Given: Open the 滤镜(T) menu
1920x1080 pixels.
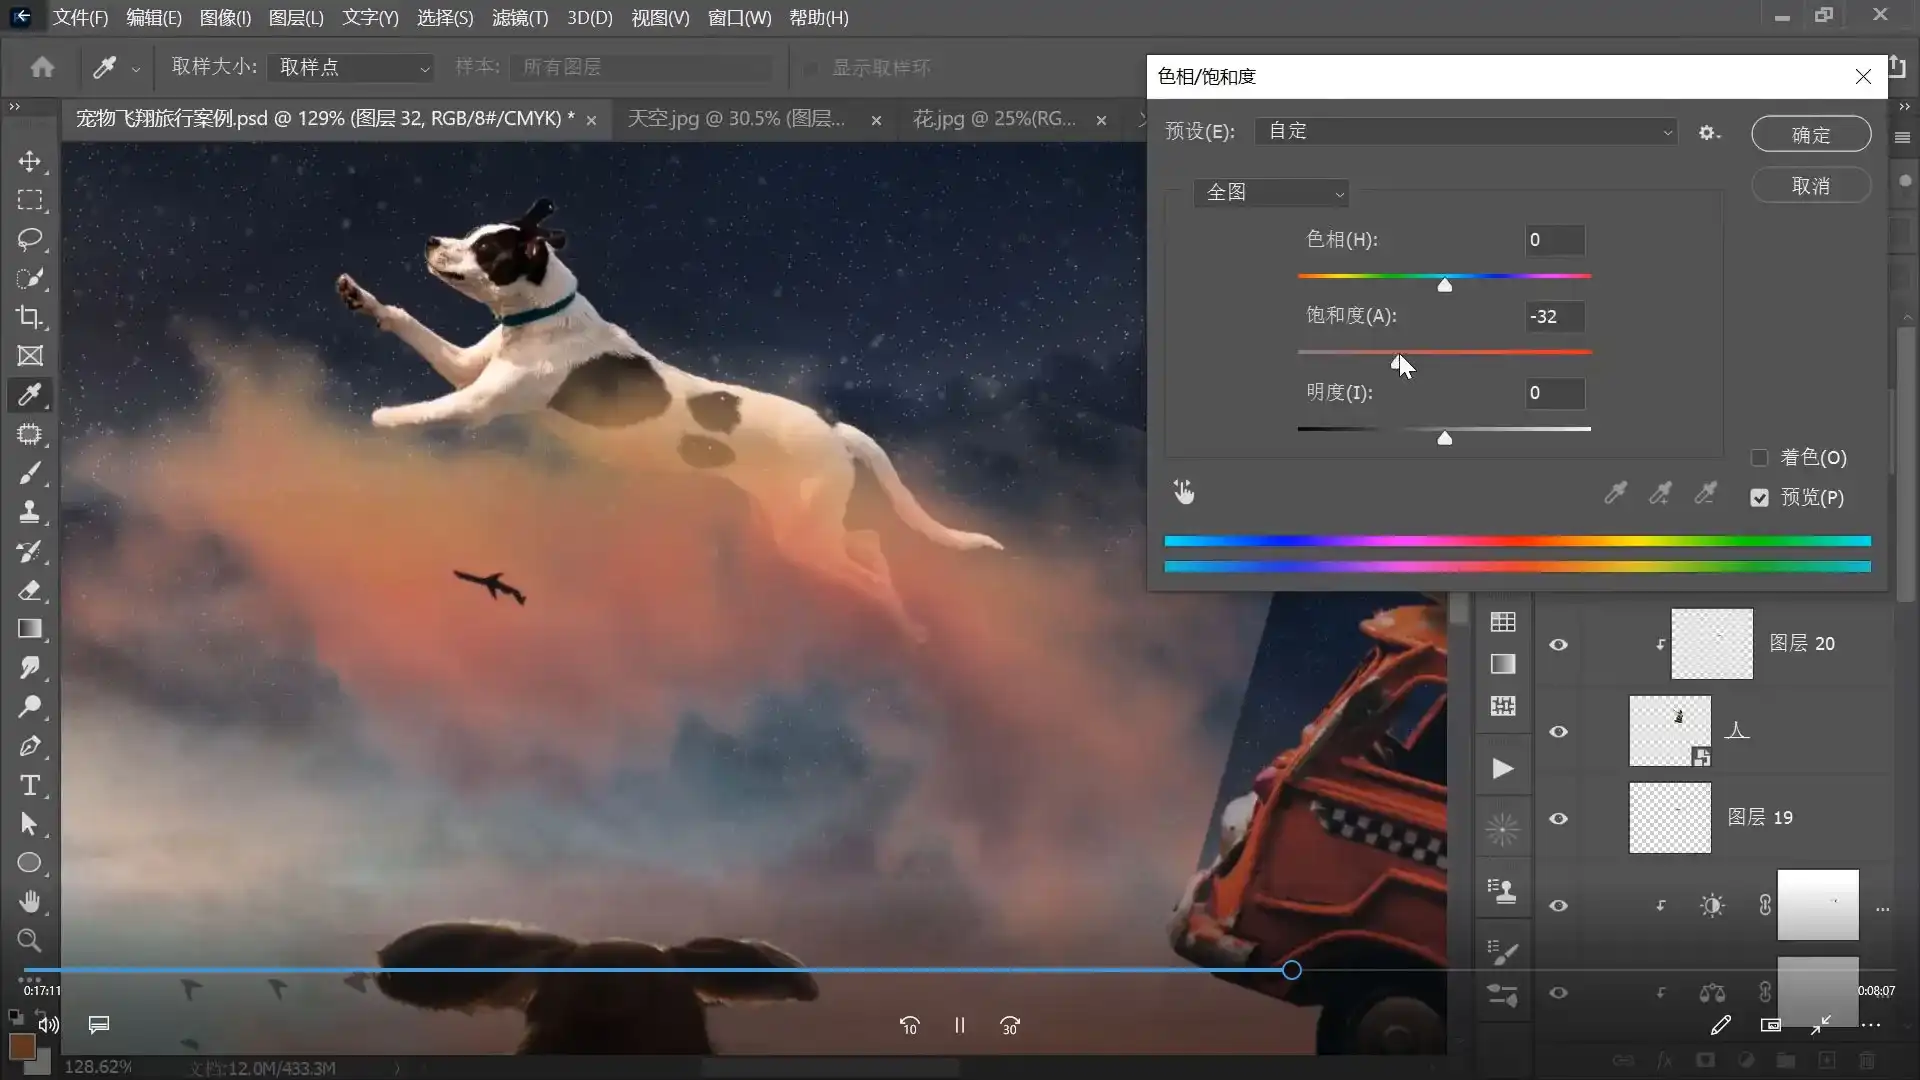Looking at the screenshot, I should (x=519, y=17).
